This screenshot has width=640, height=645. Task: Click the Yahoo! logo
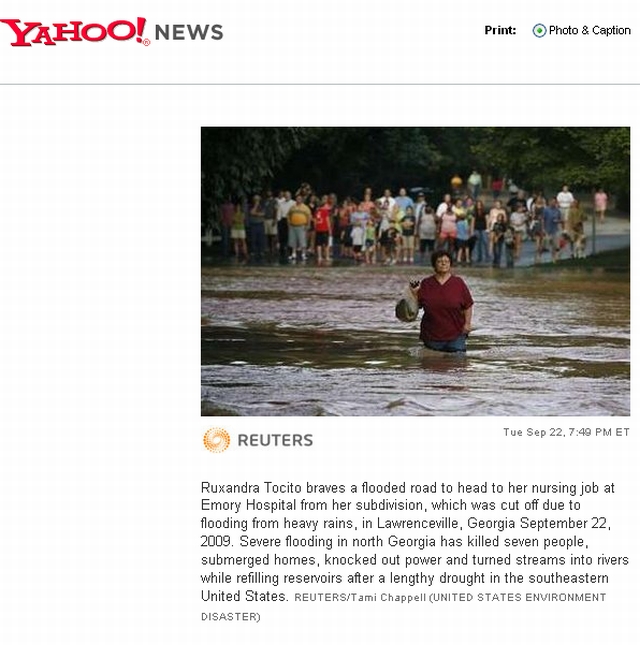click(x=75, y=32)
